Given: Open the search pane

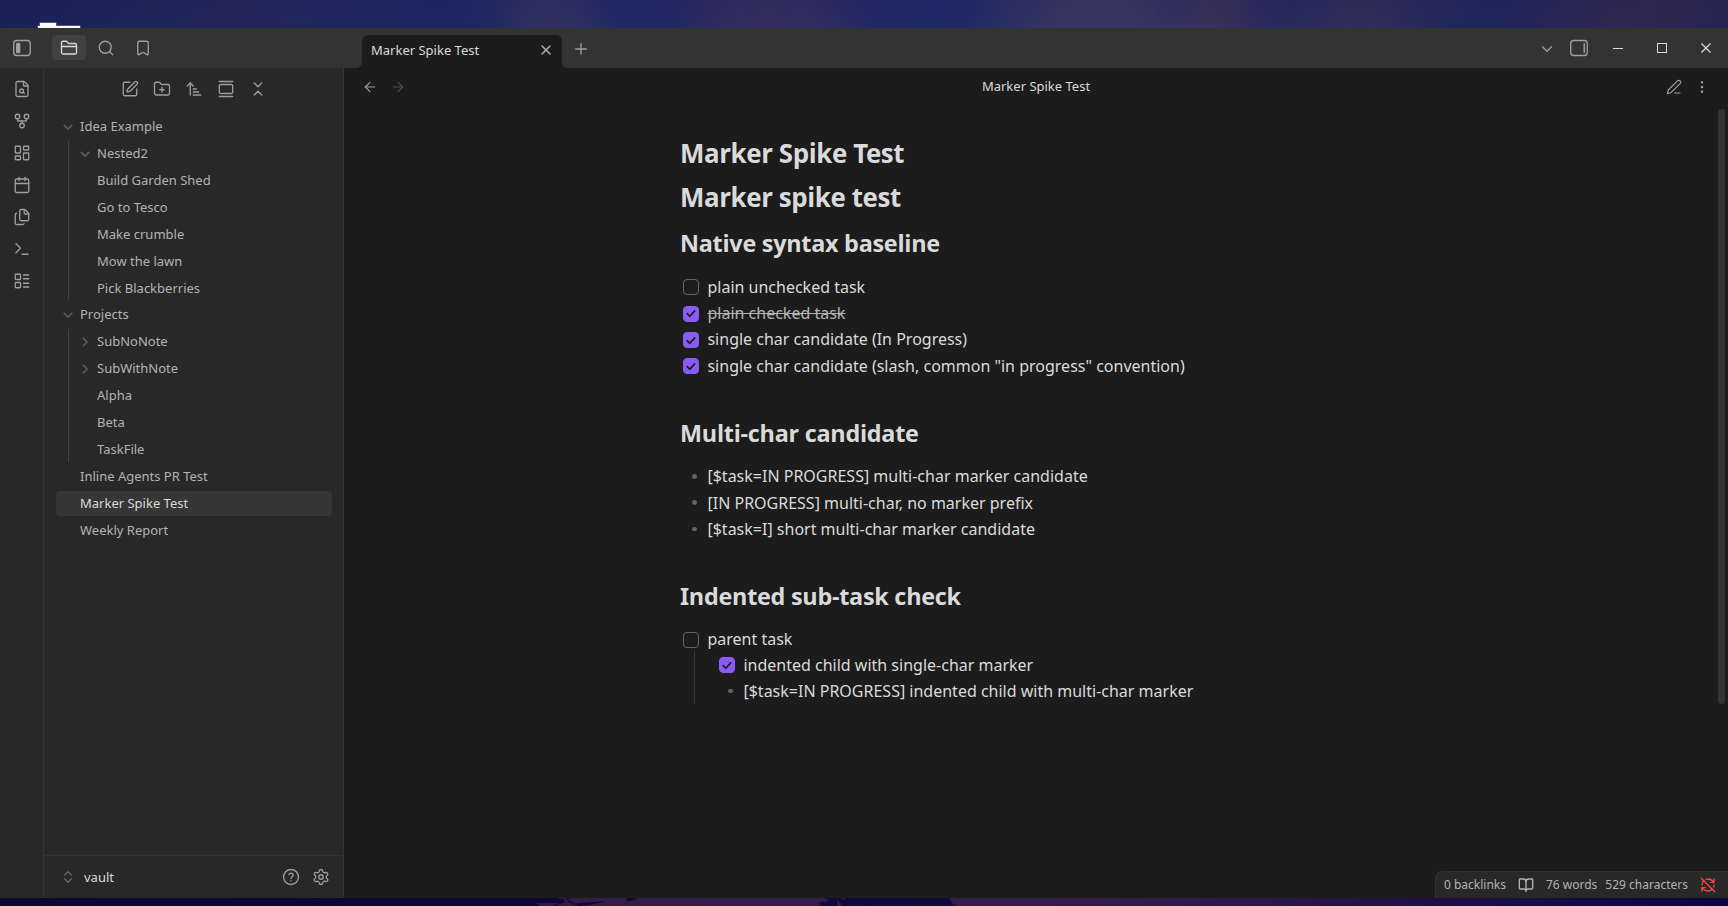Looking at the screenshot, I should coord(106,48).
